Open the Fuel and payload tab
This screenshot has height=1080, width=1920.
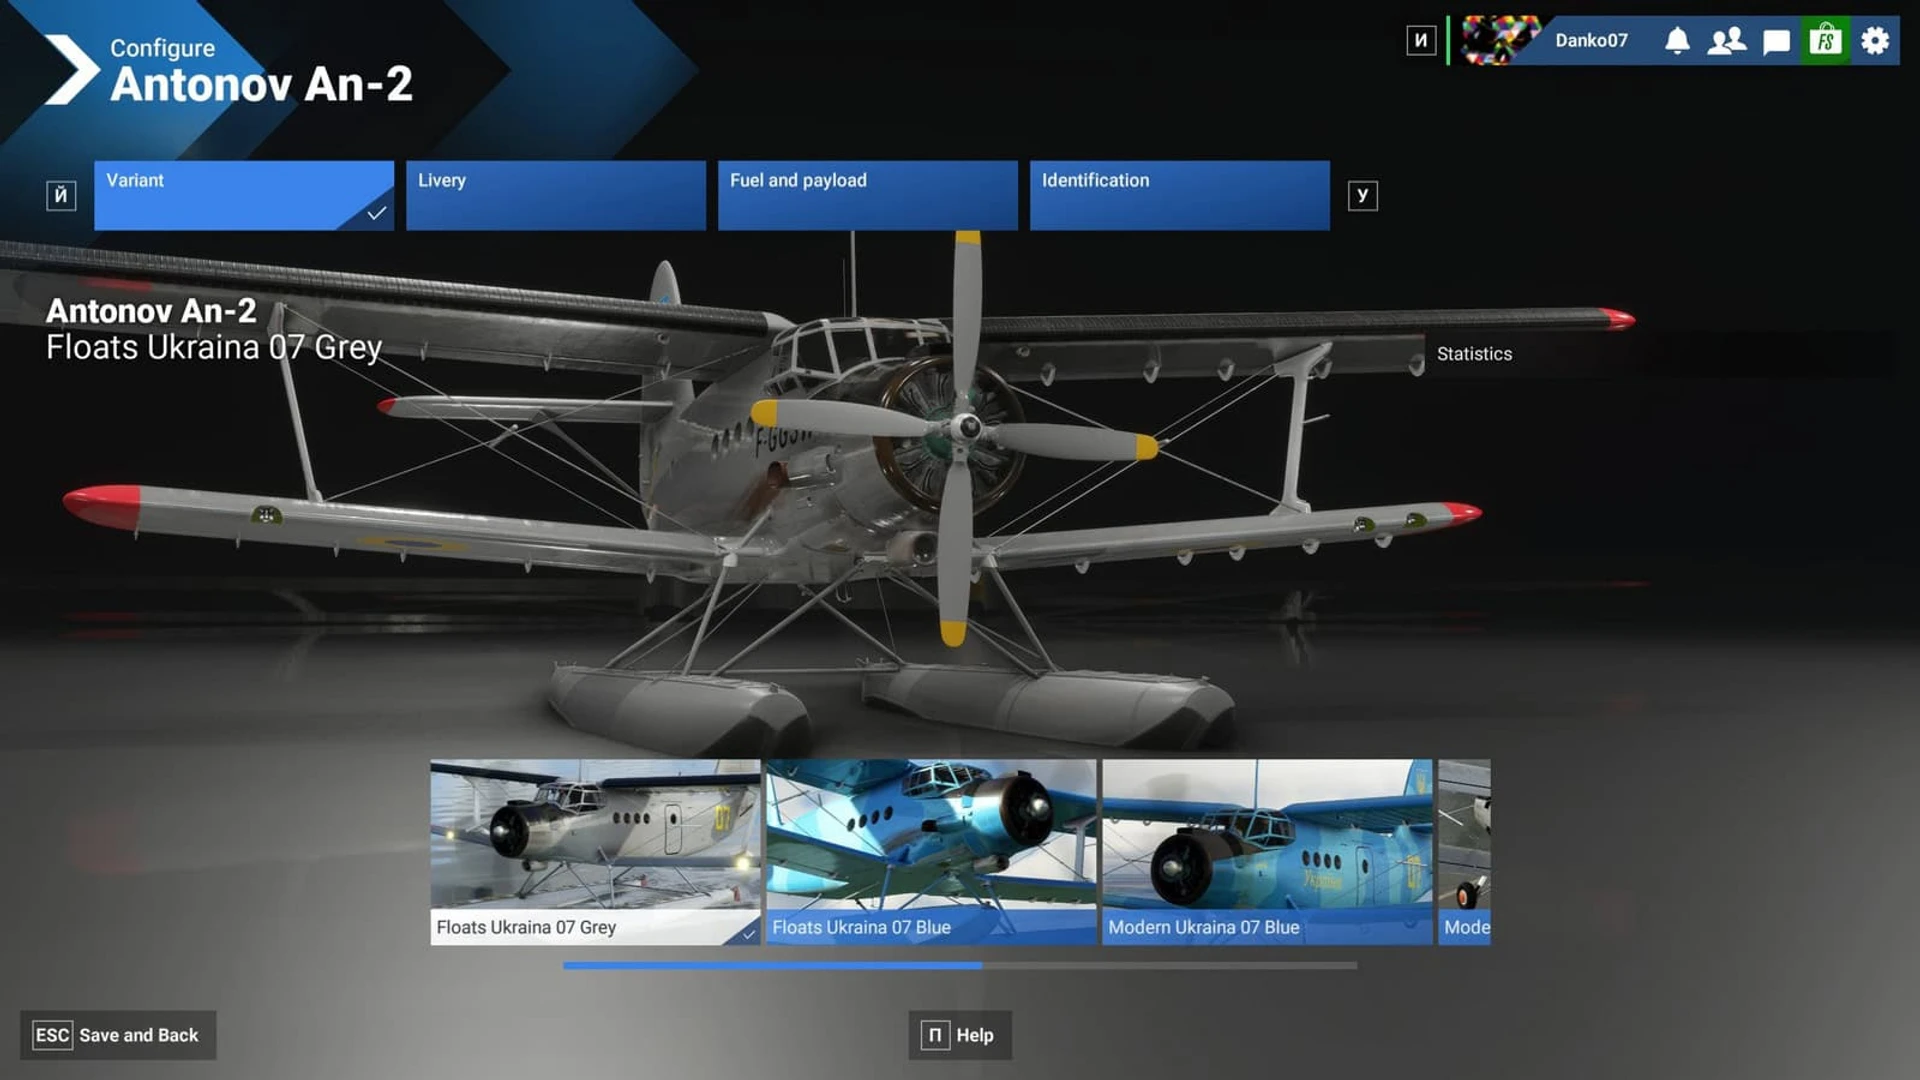[868, 195]
